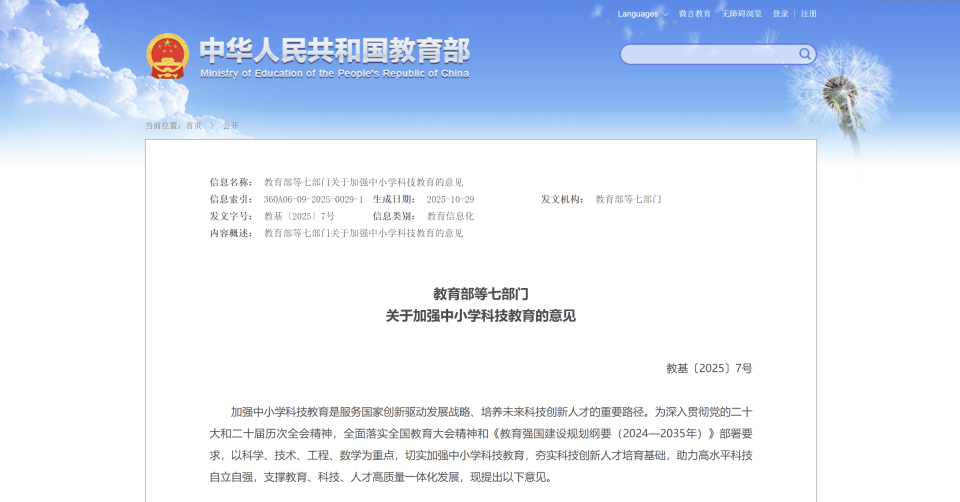Viewport: 960px width, 502px height.
Task: Enable 无障碍浏览 accessibility mode
Action: point(741,14)
